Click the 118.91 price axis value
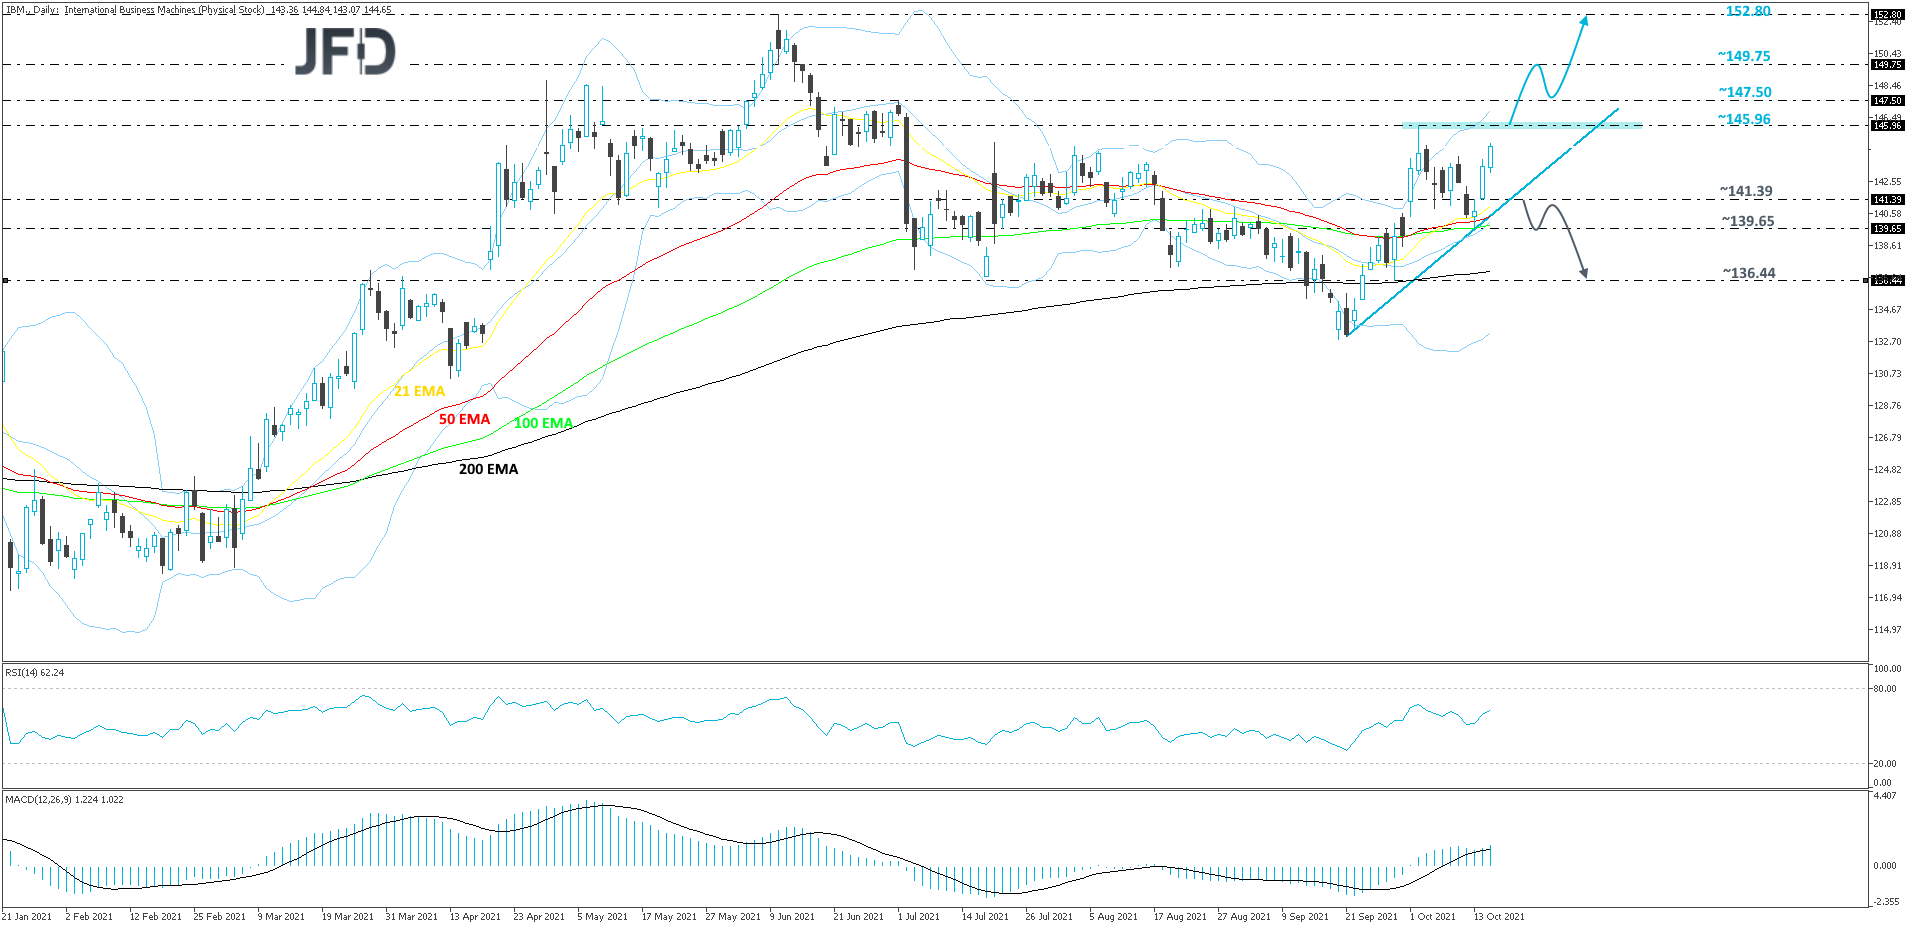 point(1888,566)
